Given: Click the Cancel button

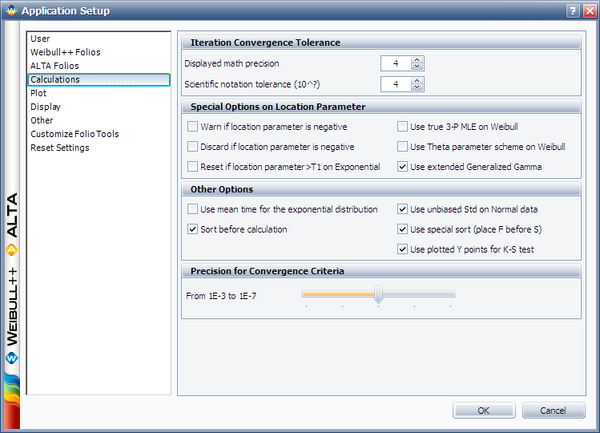Looking at the screenshot, I should (553, 410).
